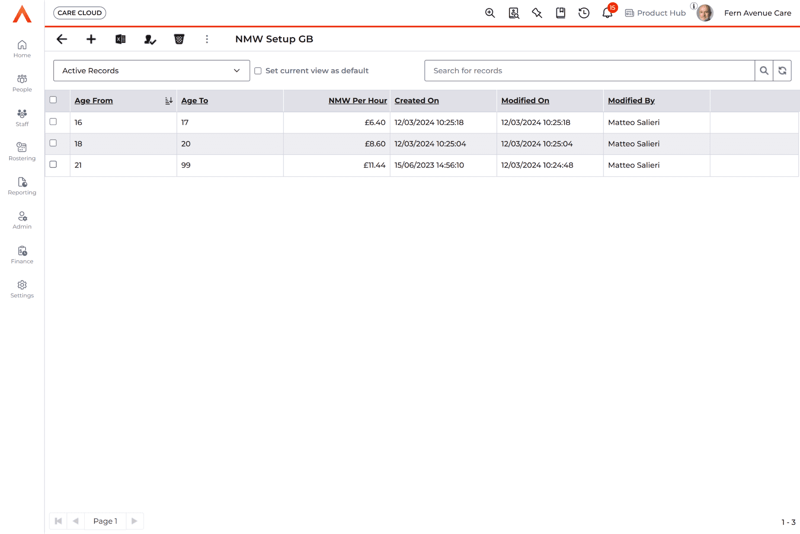This screenshot has width=800, height=534.
Task: Refresh the records list
Action: 782,71
